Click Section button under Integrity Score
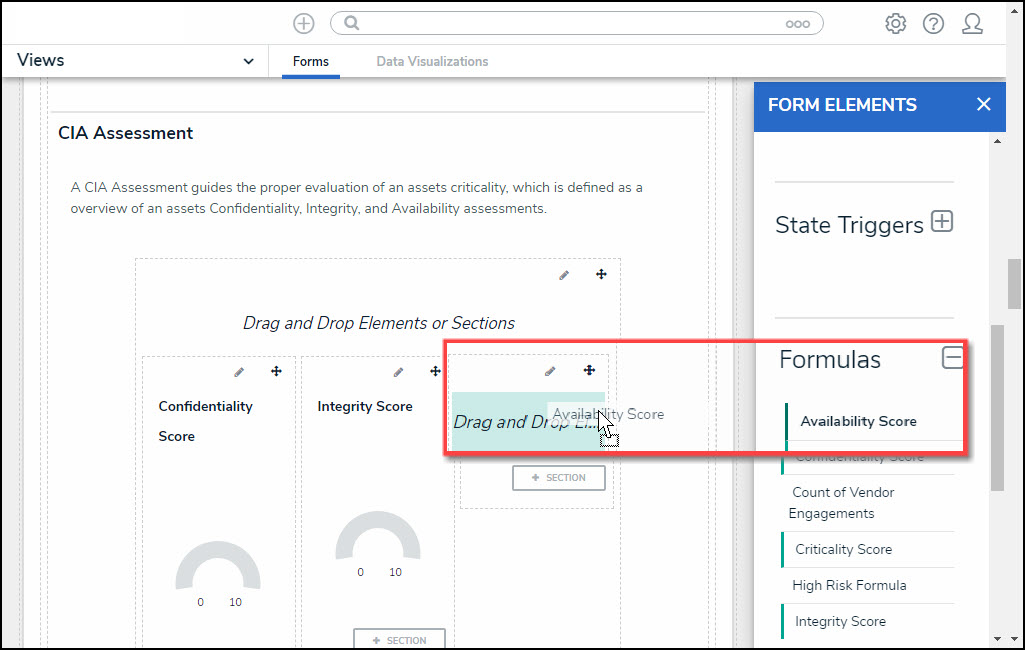Viewport: 1025px width, 650px height. 399,640
